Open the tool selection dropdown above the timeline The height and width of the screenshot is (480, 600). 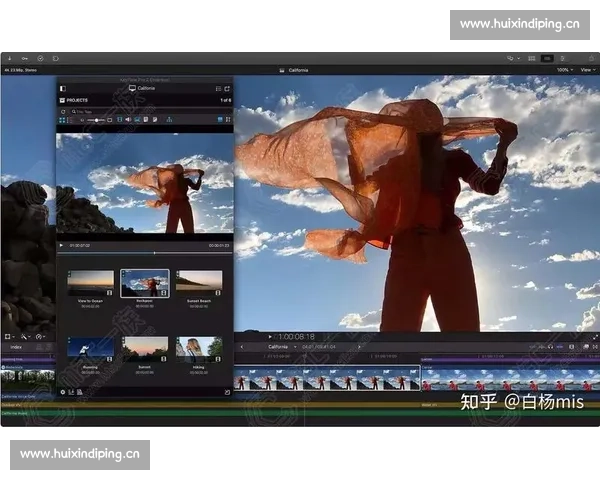pos(24,337)
